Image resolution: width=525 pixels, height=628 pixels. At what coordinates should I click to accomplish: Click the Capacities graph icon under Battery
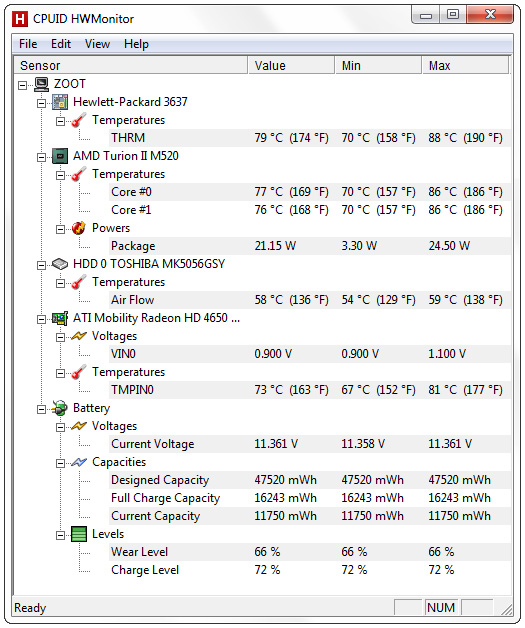point(79,462)
